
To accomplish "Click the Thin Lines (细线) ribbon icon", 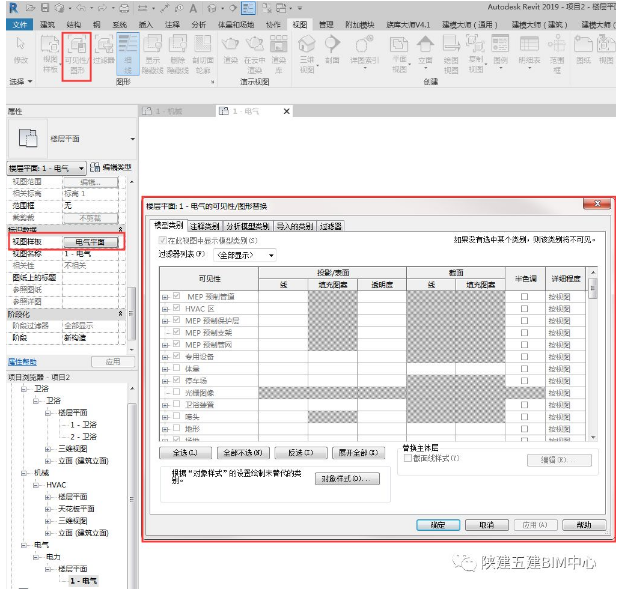I will click(128, 53).
